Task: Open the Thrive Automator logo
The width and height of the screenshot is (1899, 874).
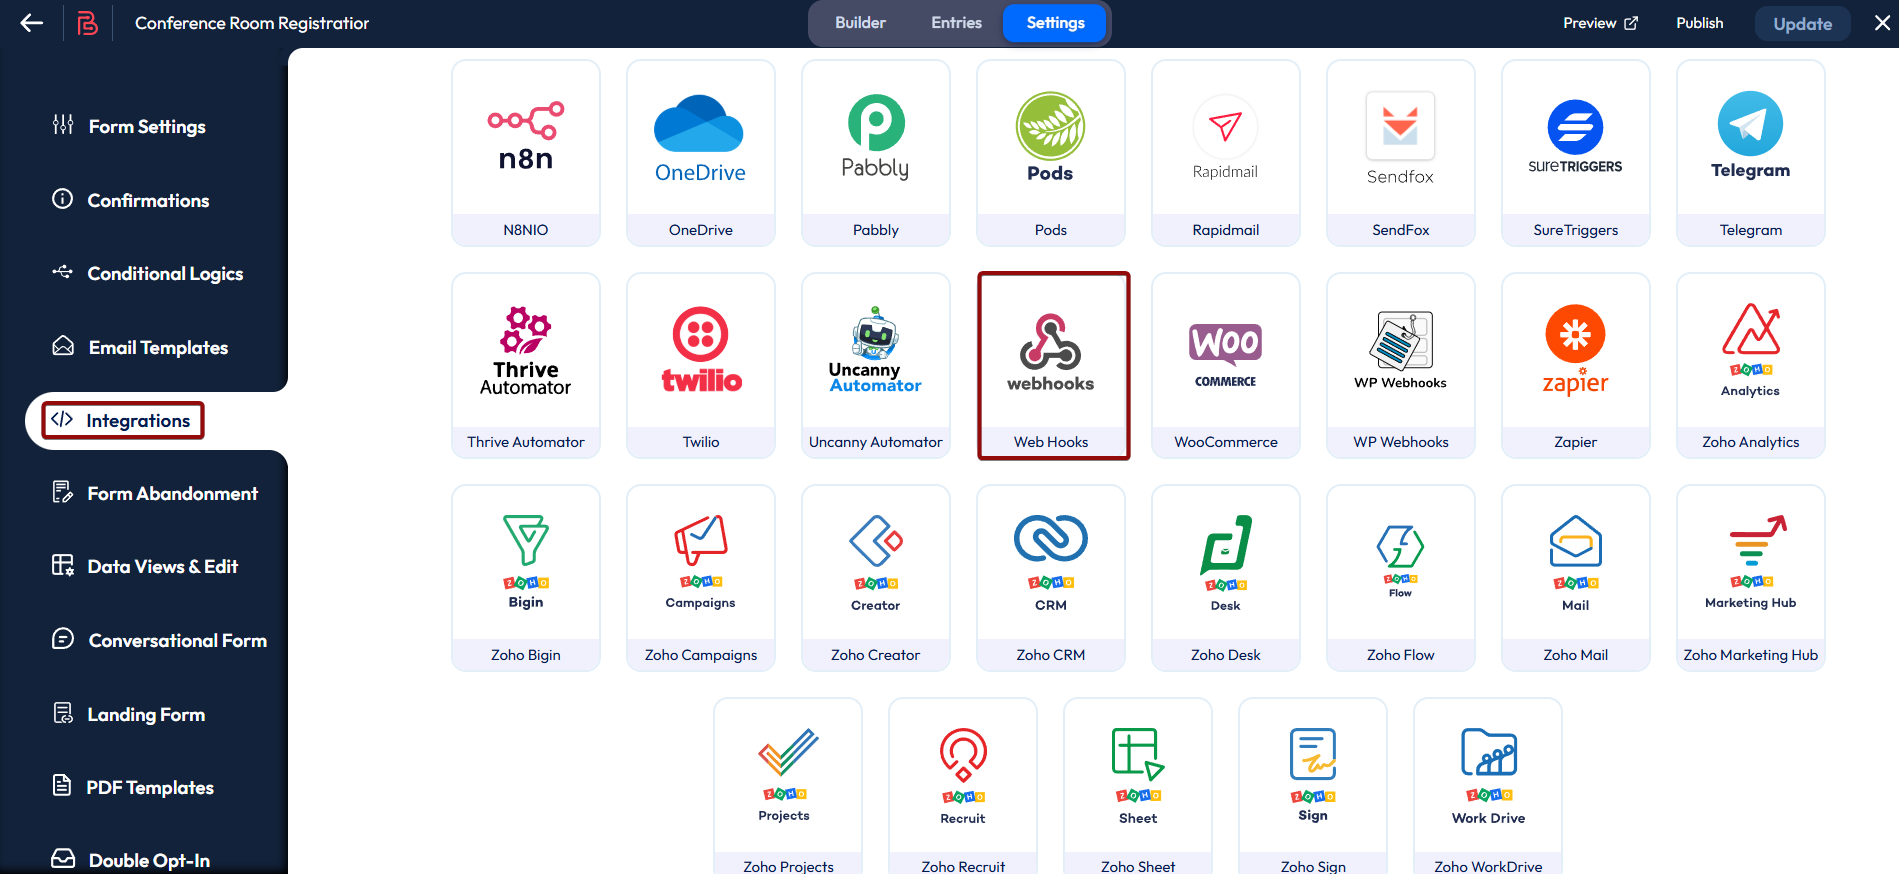Action: tap(526, 351)
